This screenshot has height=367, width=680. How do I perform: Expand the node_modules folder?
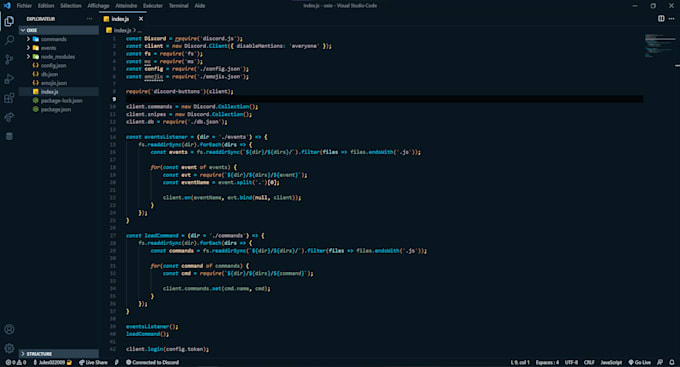(x=59, y=56)
